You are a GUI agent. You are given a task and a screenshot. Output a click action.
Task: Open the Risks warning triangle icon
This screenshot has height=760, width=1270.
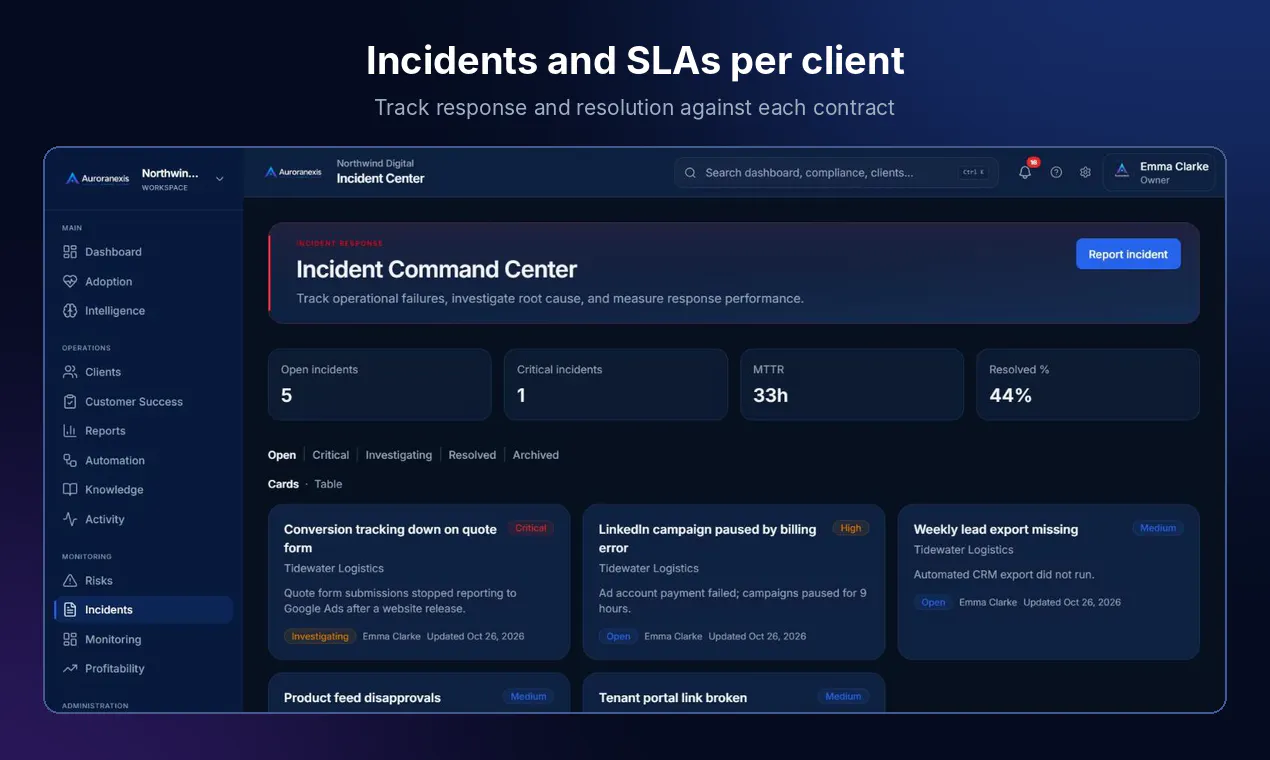coord(70,581)
